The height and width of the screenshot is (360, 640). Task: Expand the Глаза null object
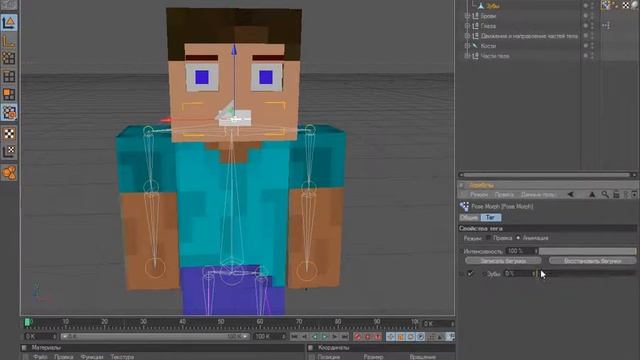[x=467, y=26]
